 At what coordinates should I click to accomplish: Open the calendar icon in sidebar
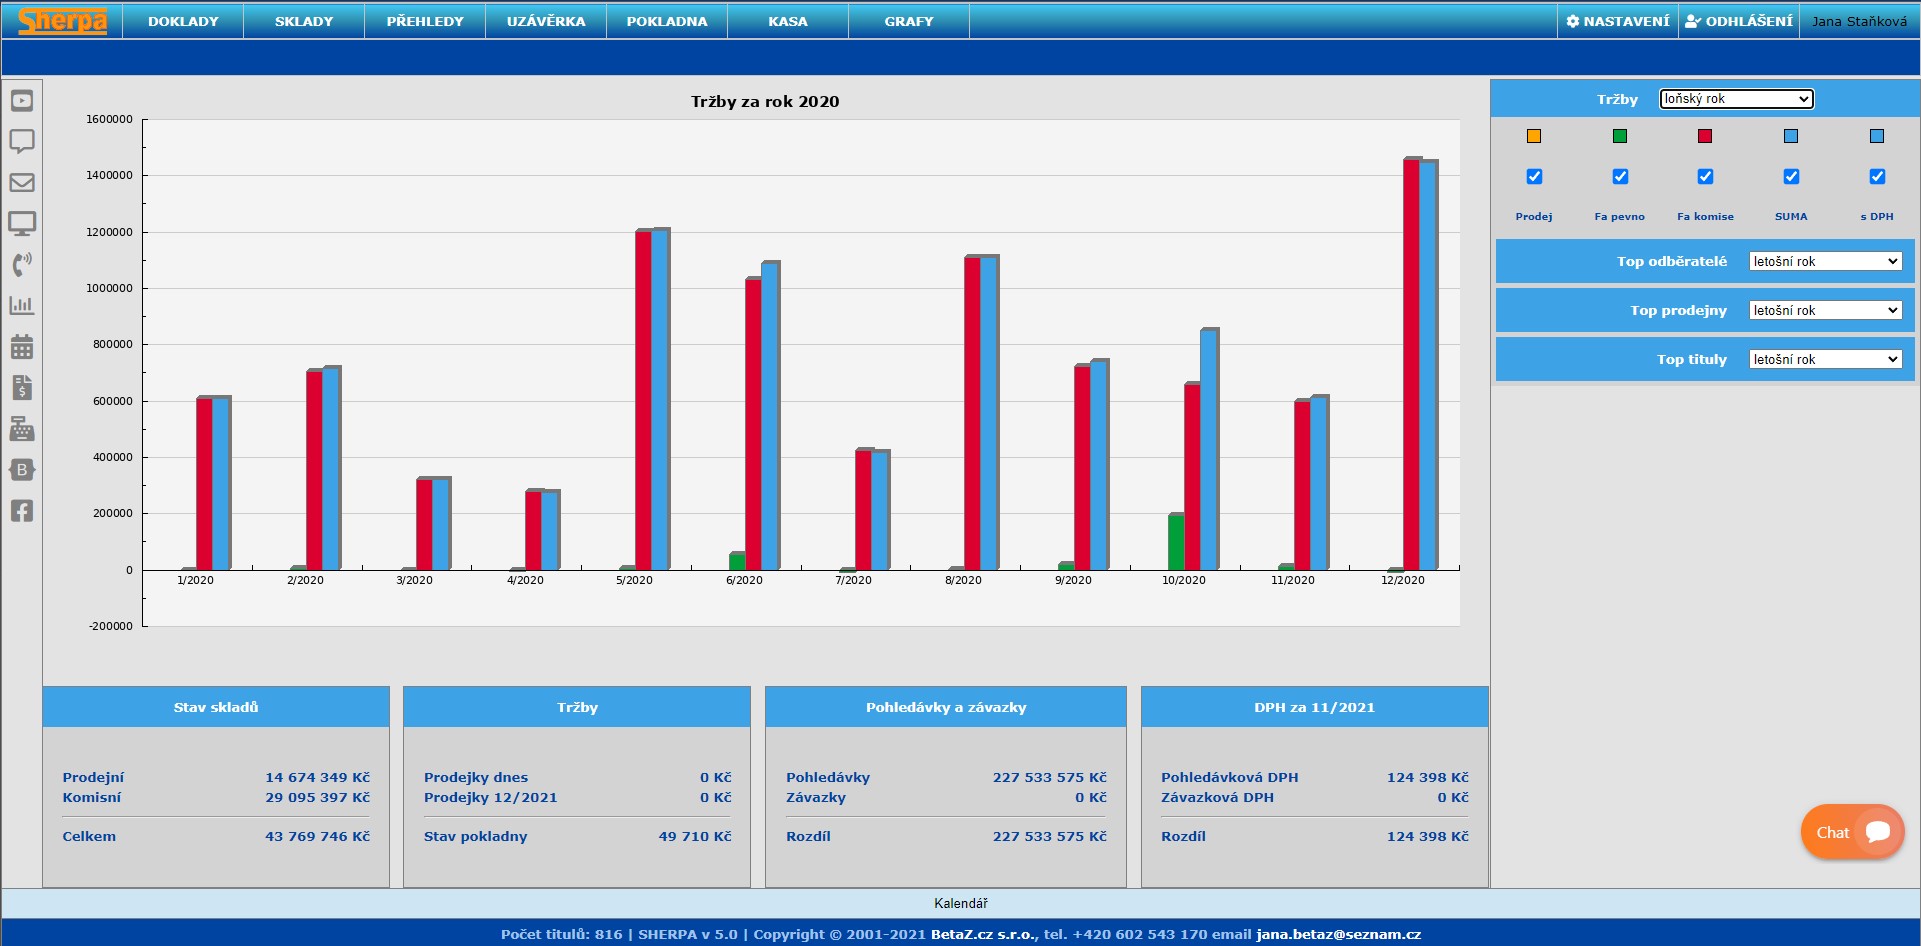click(x=22, y=347)
